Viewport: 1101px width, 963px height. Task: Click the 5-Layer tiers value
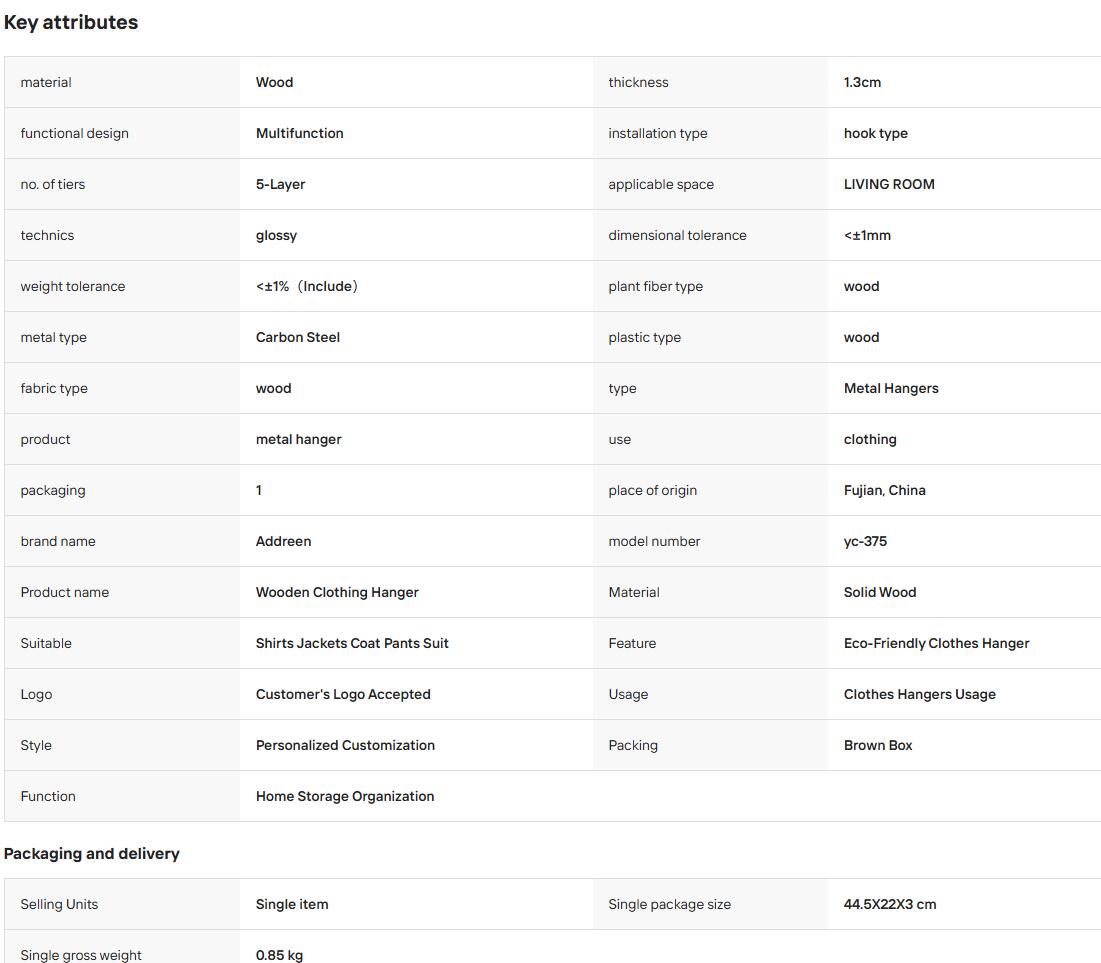[x=280, y=184]
